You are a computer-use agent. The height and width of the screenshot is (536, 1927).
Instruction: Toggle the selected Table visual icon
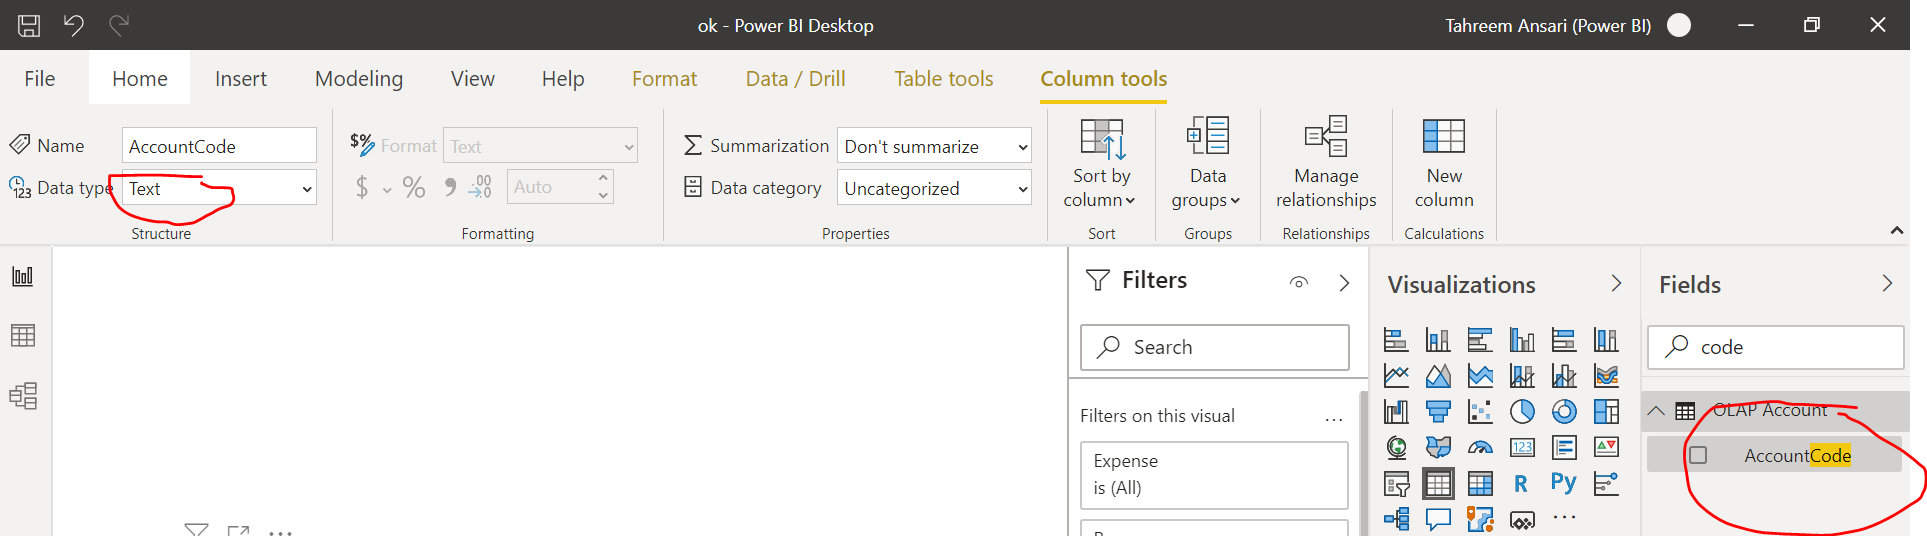pyautogui.click(x=1438, y=484)
